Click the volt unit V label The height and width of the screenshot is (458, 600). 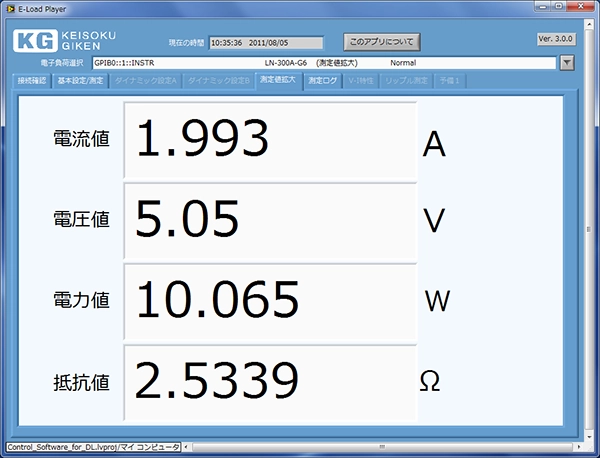434,220
